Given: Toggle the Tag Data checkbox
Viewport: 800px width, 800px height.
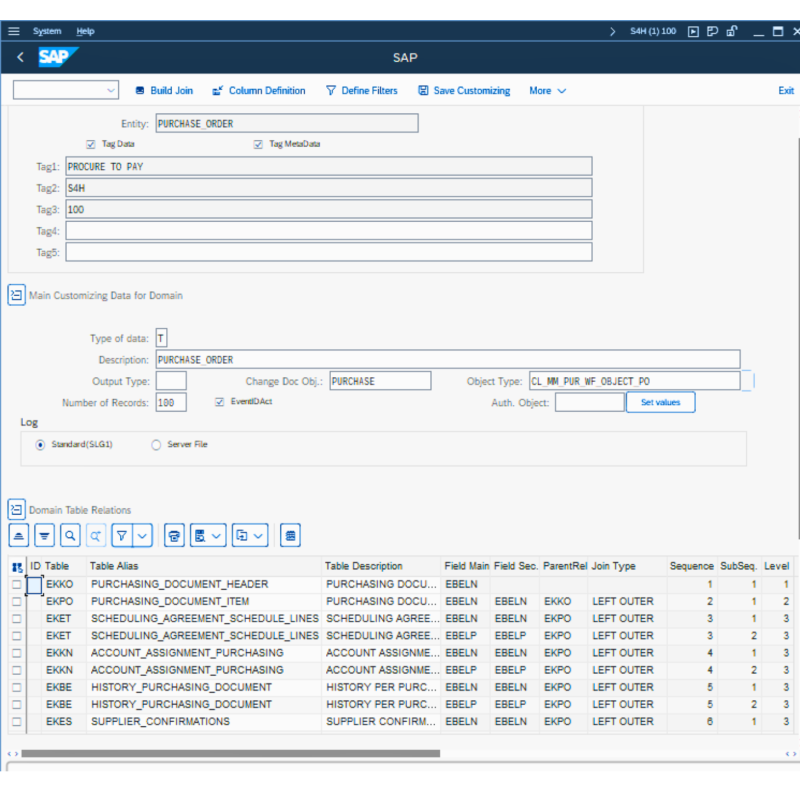Looking at the screenshot, I should pyautogui.click(x=91, y=144).
